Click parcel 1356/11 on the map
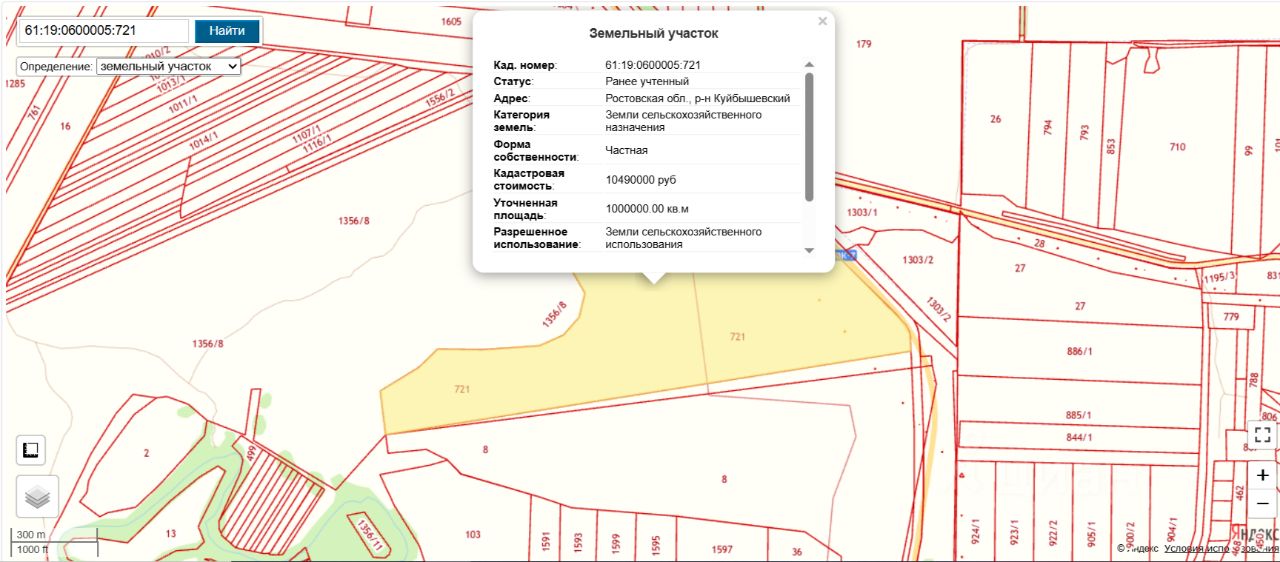 (x=368, y=535)
